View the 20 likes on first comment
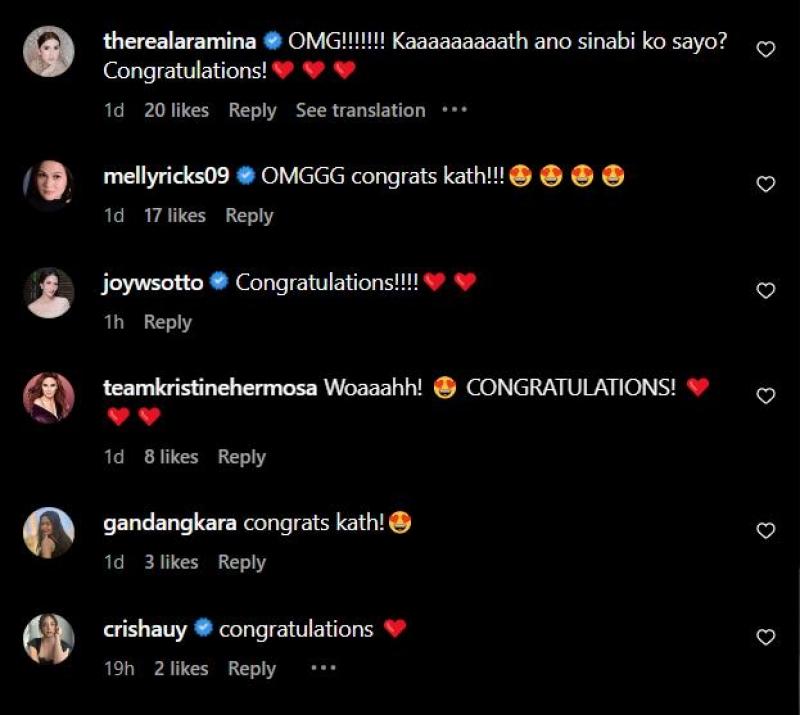800x715 pixels. [x=176, y=110]
